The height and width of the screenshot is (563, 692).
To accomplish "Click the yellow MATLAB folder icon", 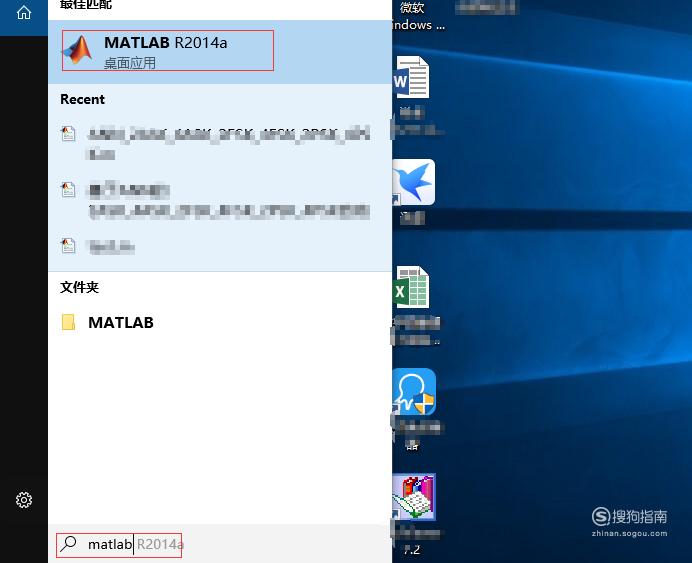I will [x=68, y=322].
